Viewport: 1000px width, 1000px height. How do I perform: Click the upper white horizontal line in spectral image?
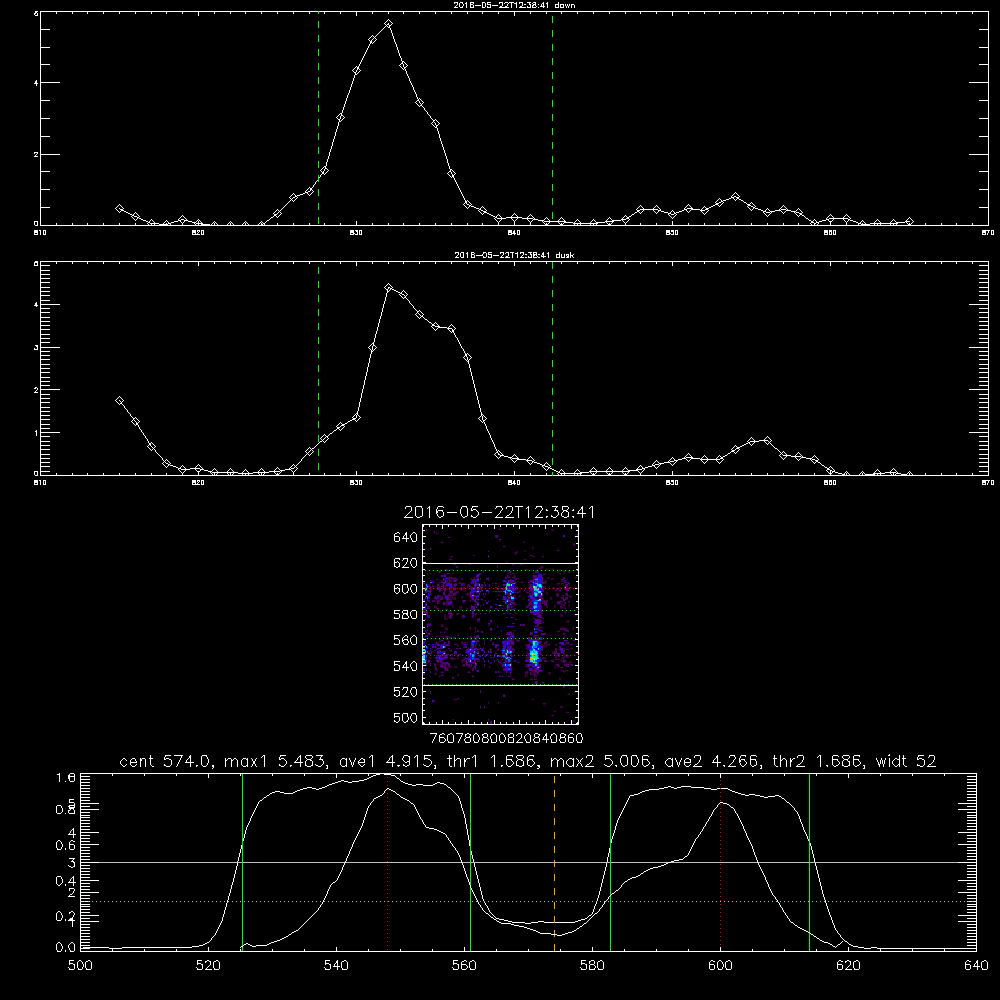500,563
